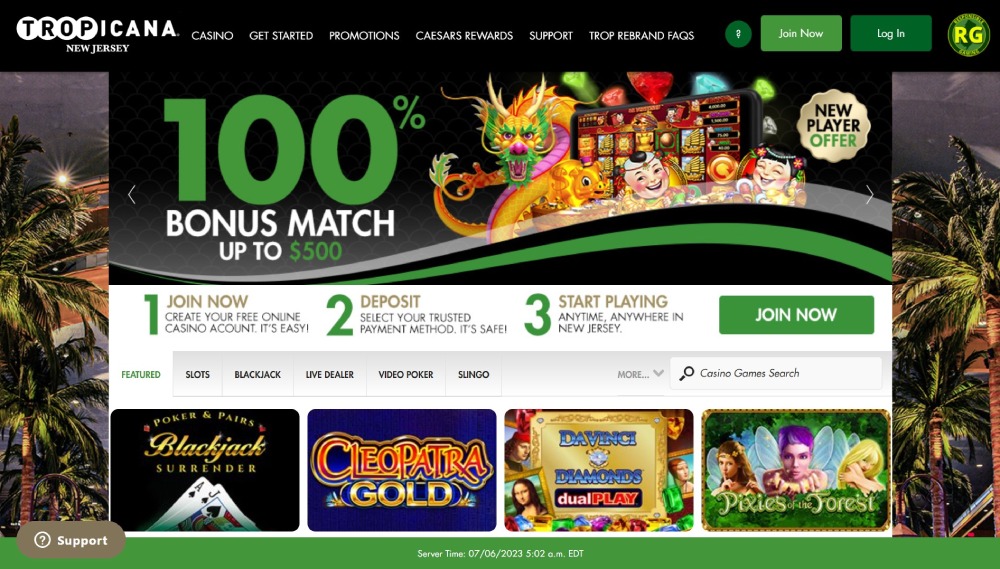Switch to the Live Dealer tab

pyautogui.click(x=330, y=374)
